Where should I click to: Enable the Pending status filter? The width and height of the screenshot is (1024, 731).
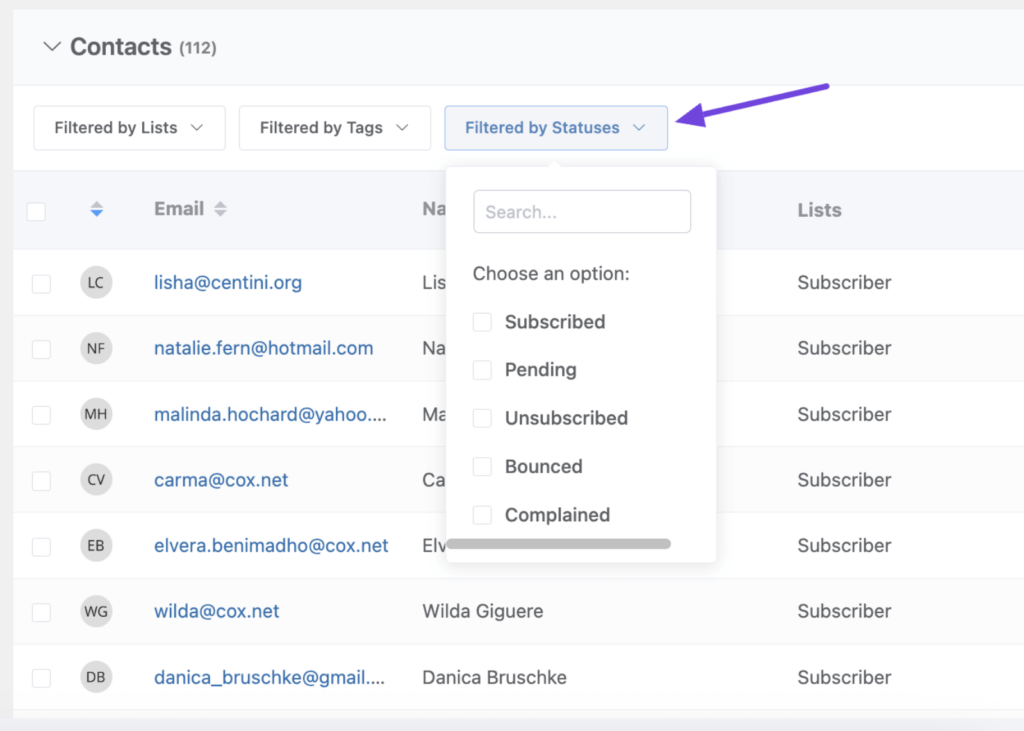click(482, 370)
